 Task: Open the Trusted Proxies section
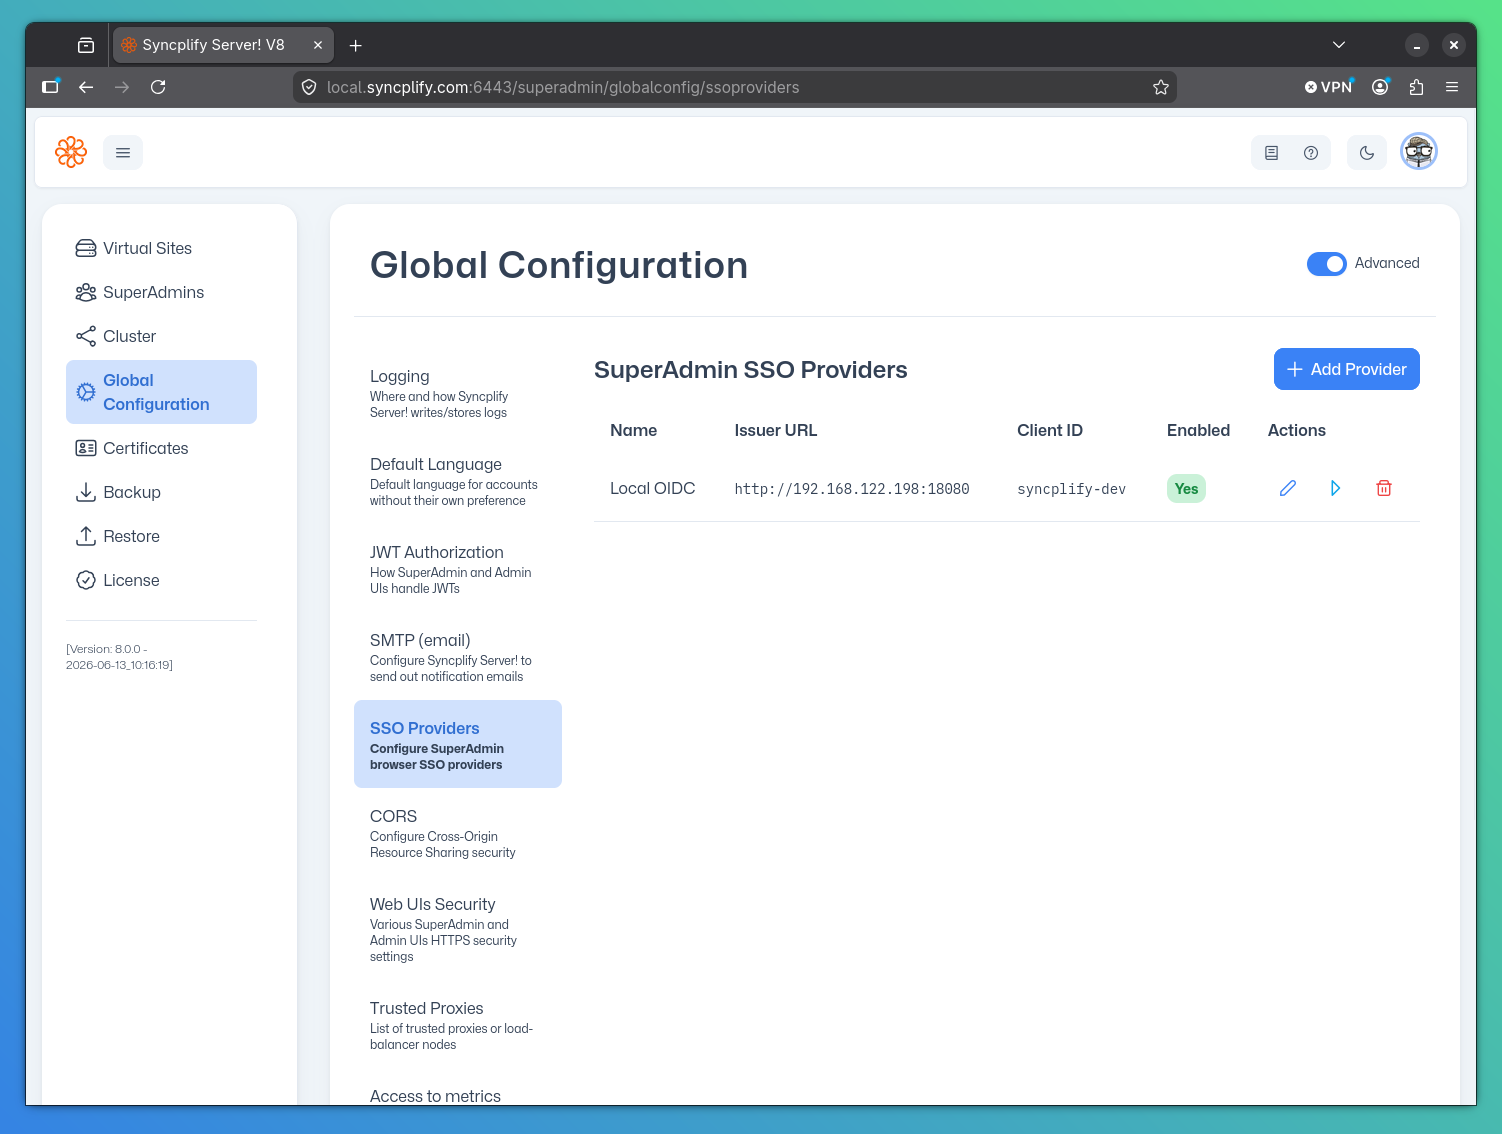457,1024
